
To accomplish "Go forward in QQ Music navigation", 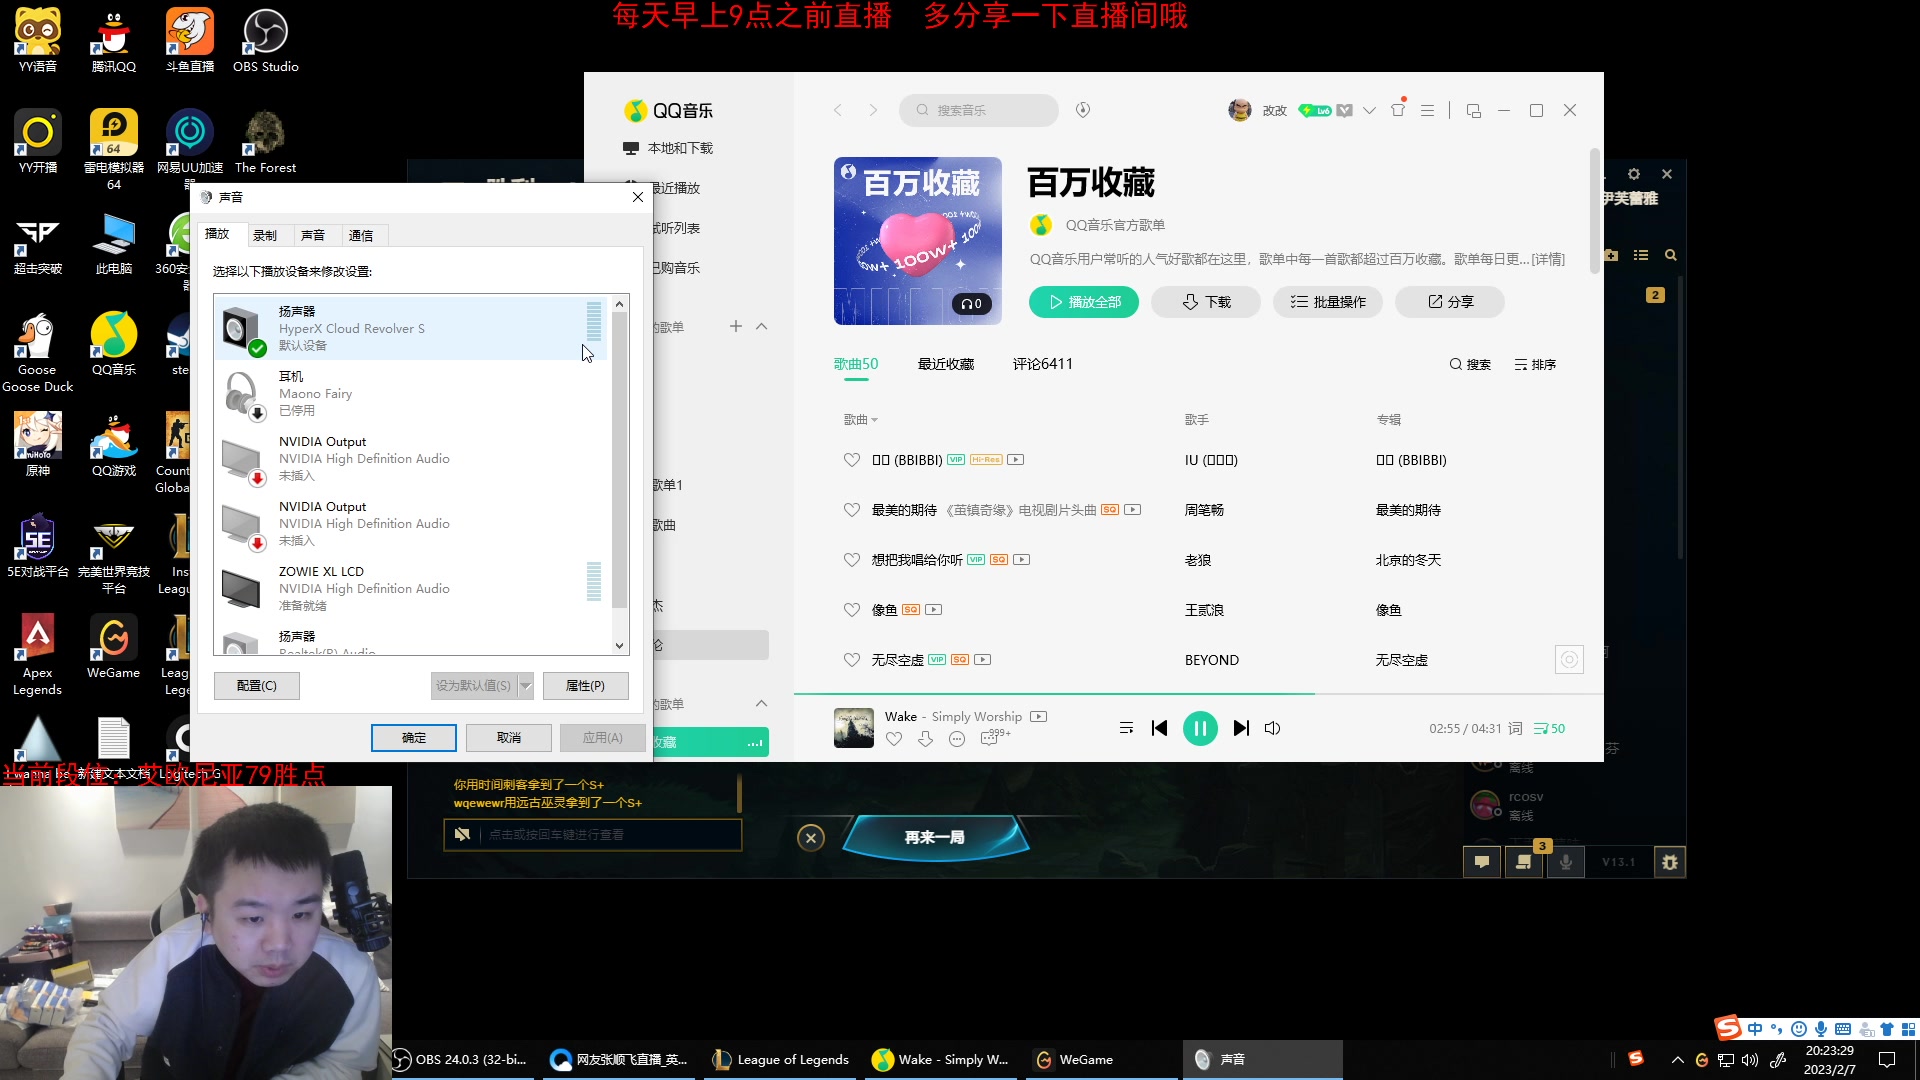I will (x=873, y=110).
